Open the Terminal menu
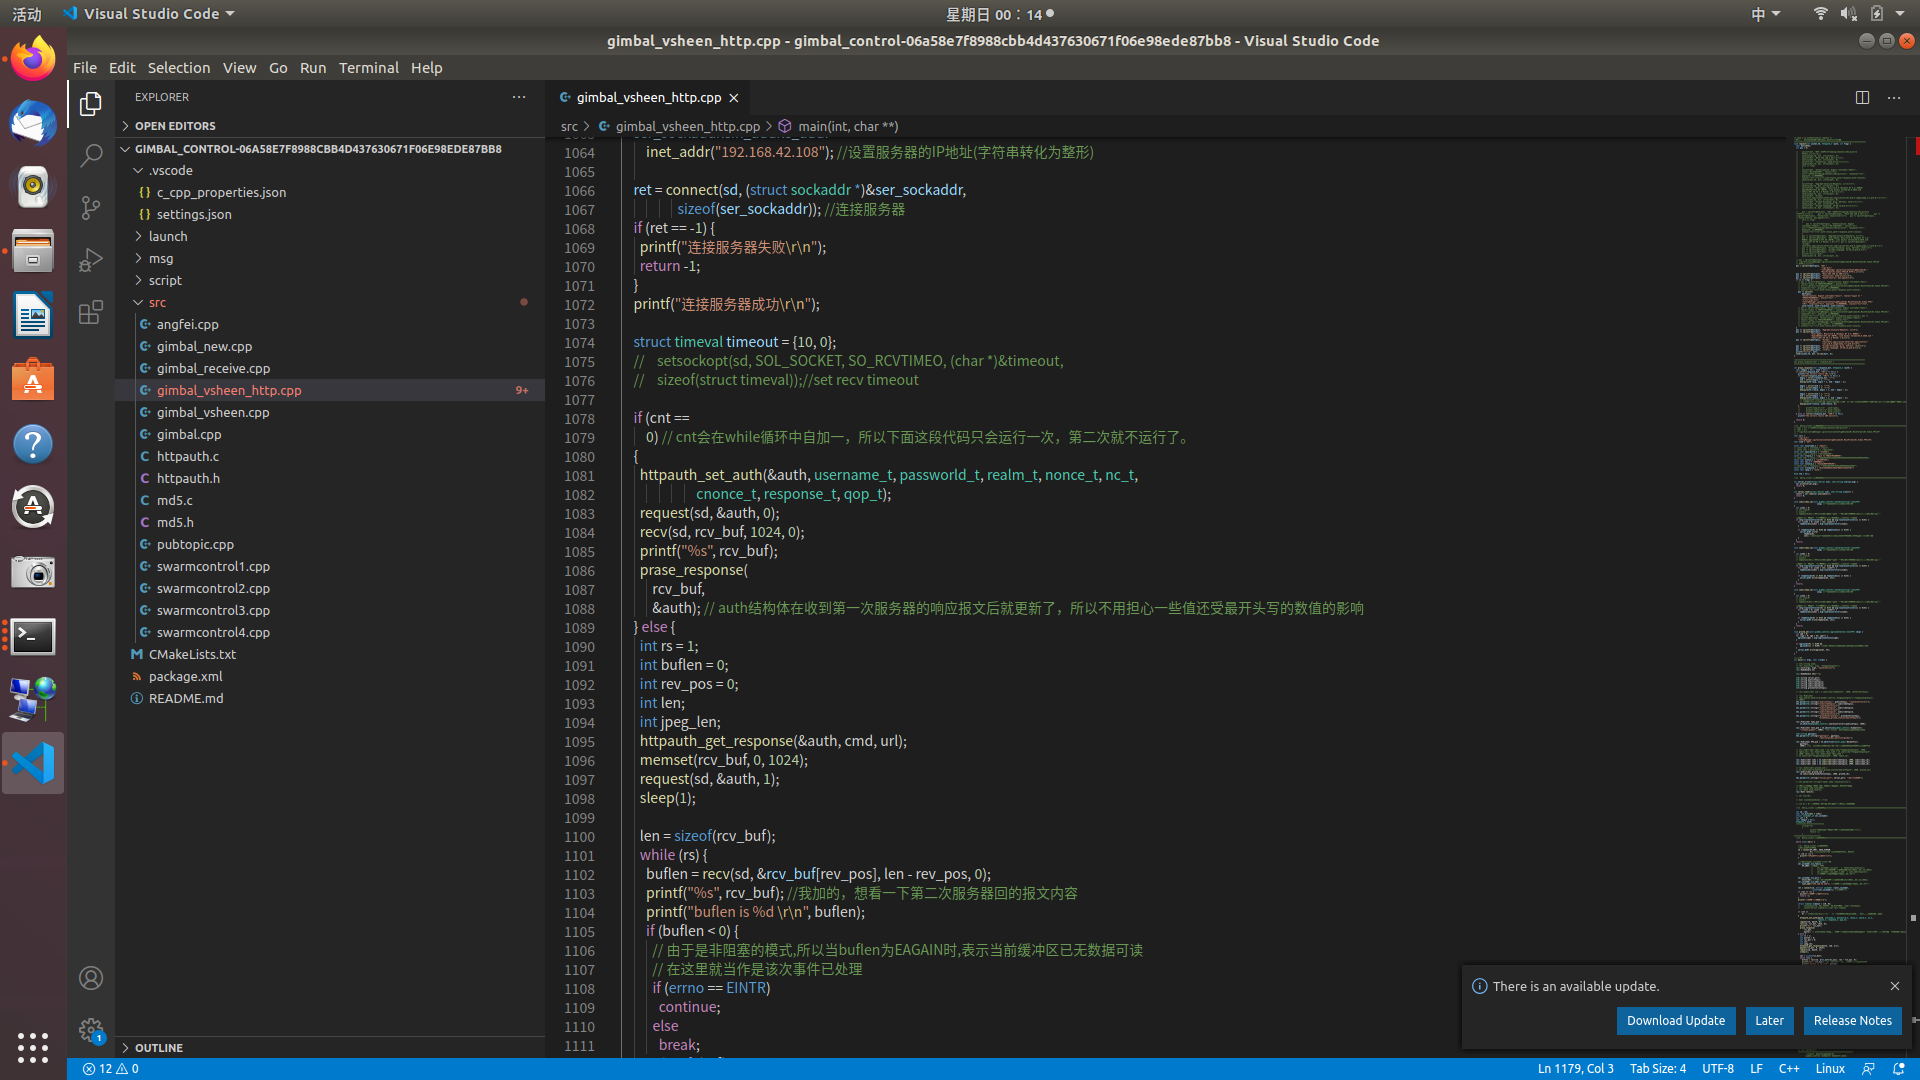 coord(368,67)
